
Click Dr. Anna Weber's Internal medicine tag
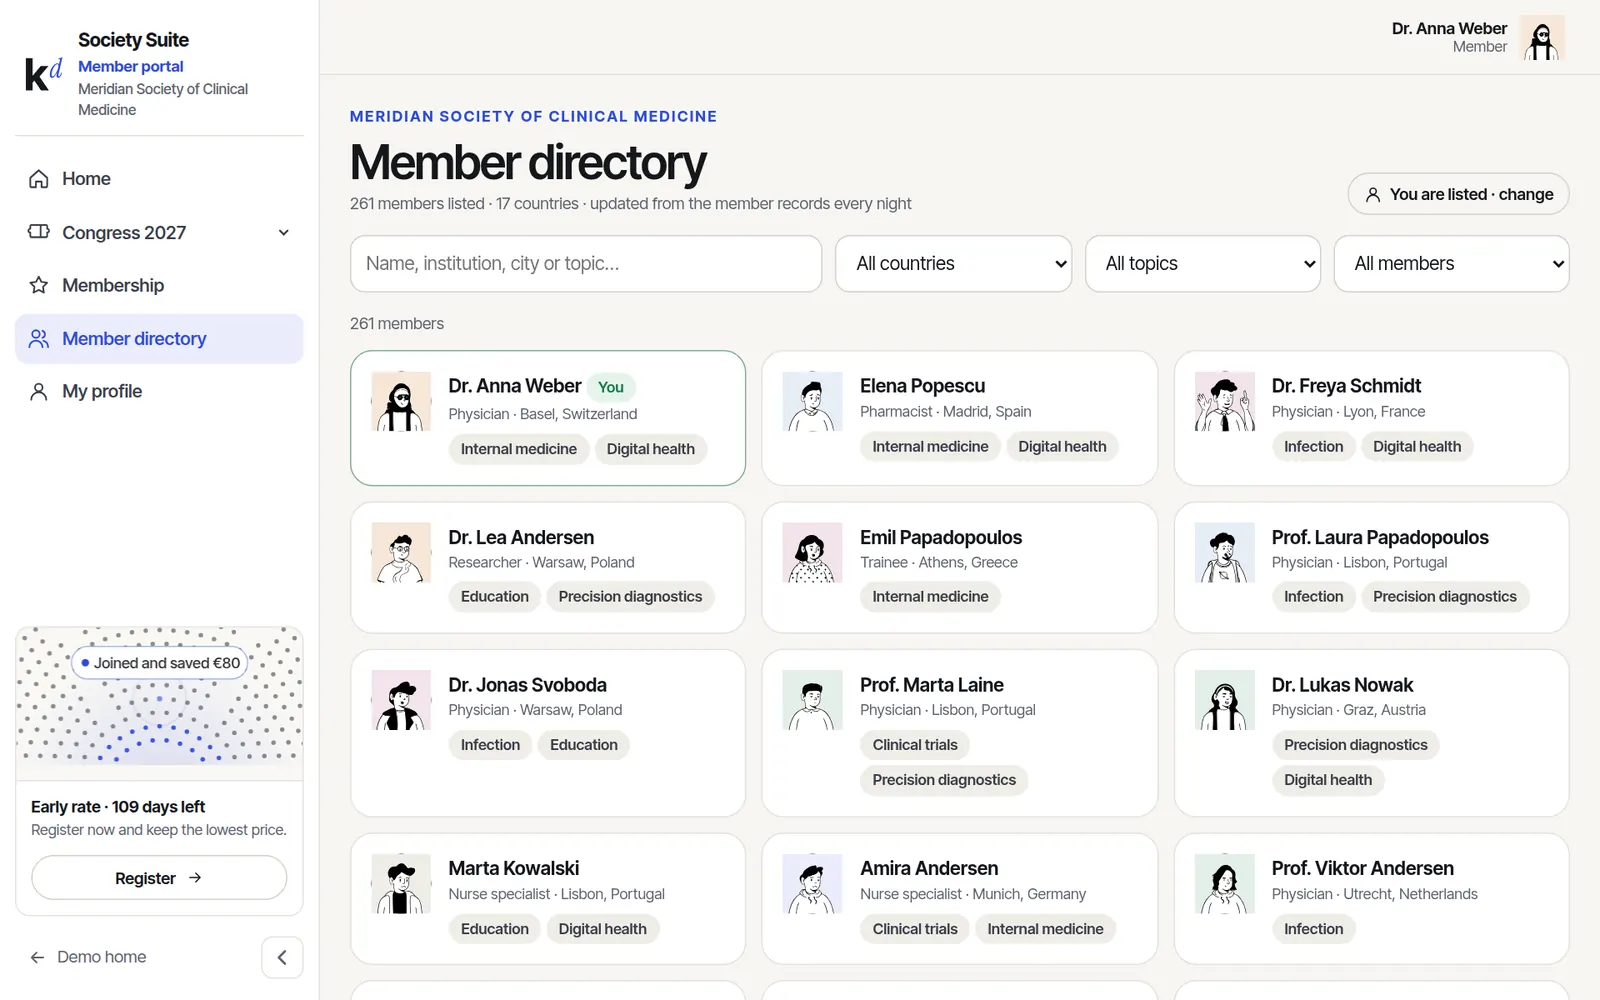(x=519, y=449)
